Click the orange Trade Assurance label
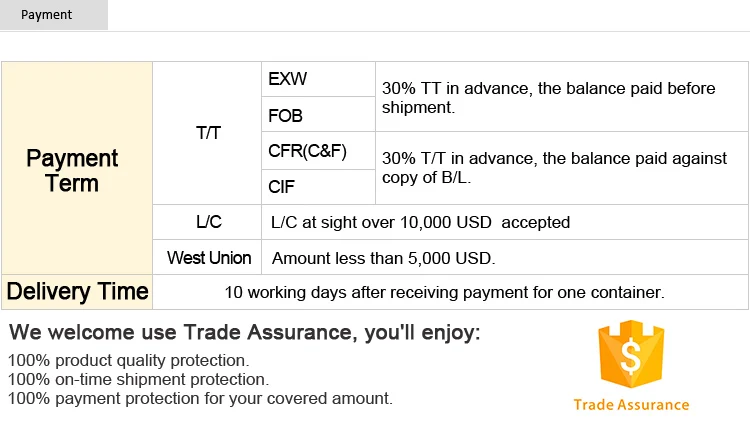750x433 pixels. point(631,405)
